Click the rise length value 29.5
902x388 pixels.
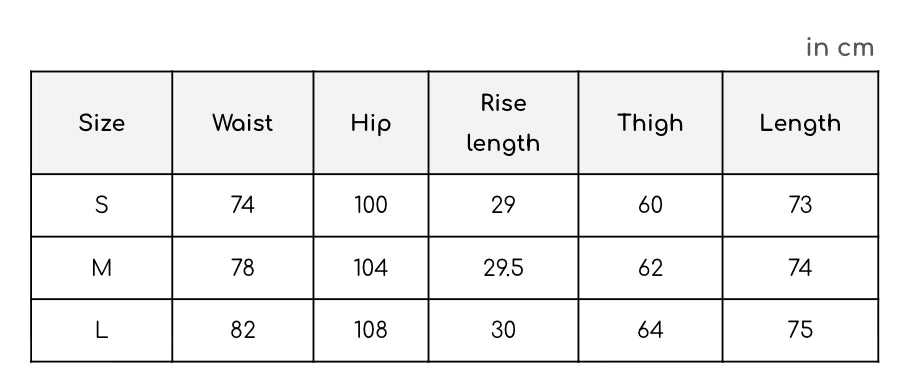pyautogui.click(x=503, y=268)
